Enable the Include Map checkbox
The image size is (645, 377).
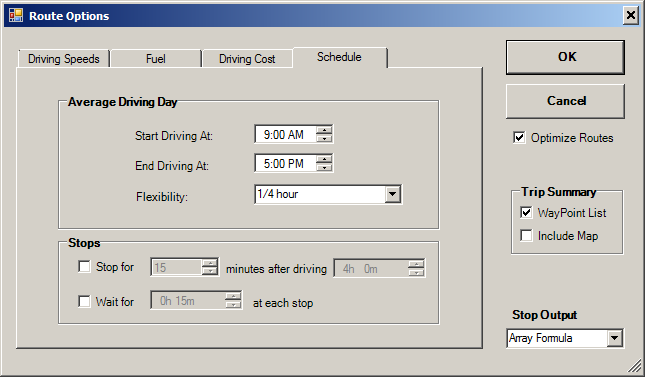click(x=526, y=235)
